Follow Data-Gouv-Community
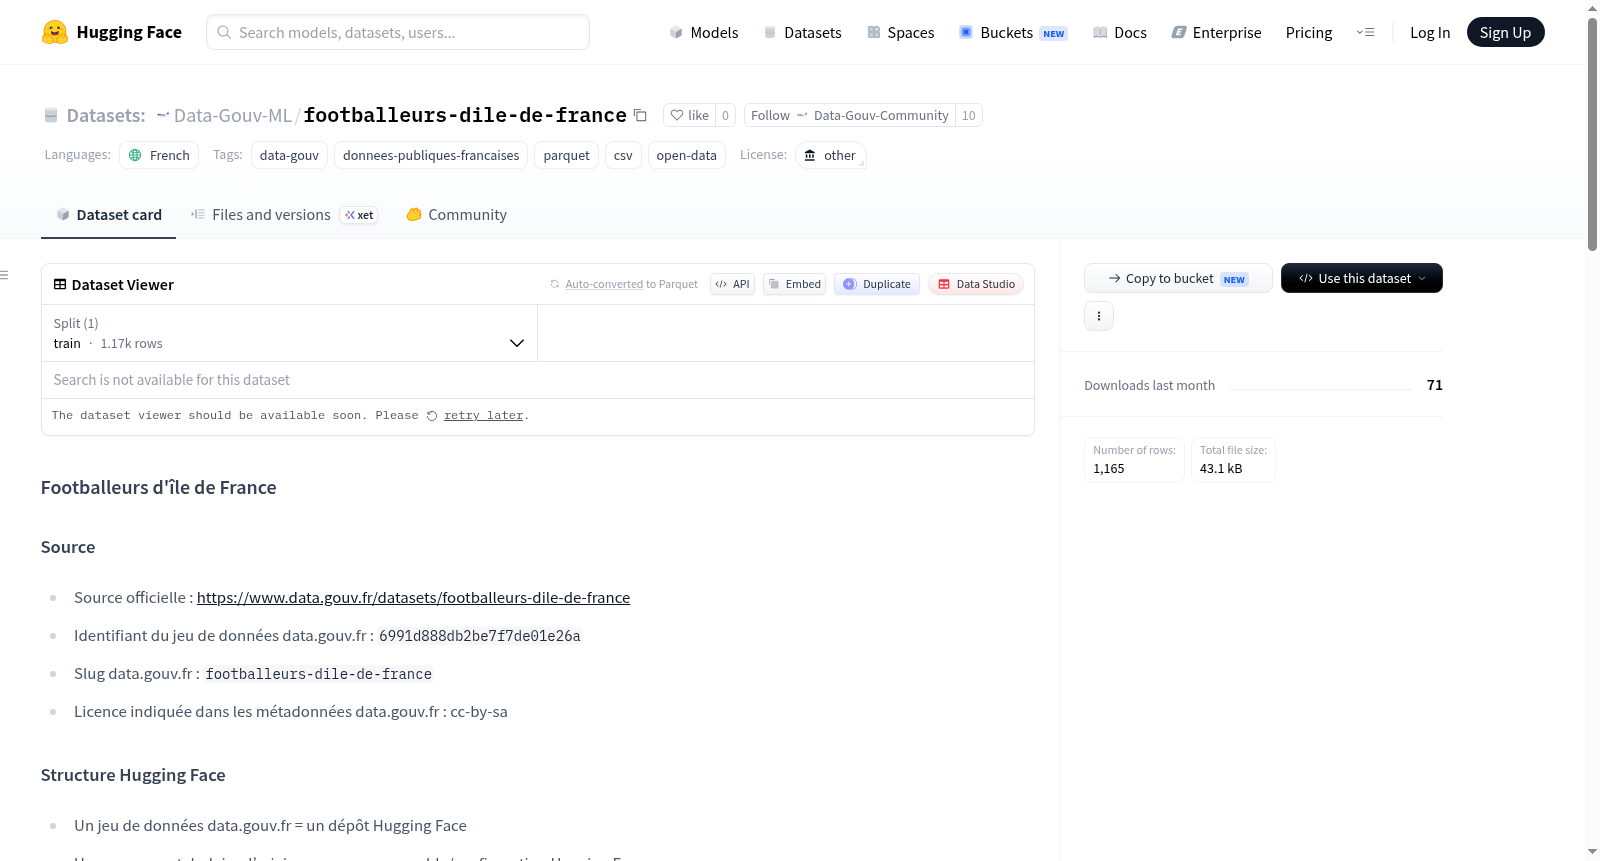 click(x=850, y=116)
